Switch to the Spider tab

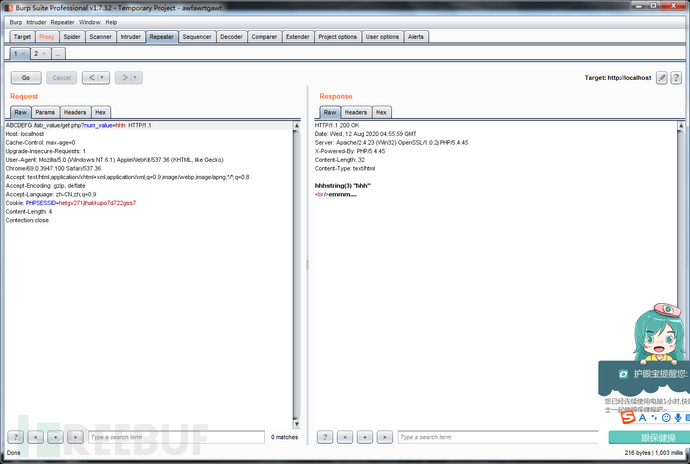pyautogui.click(x=72, y=37)
